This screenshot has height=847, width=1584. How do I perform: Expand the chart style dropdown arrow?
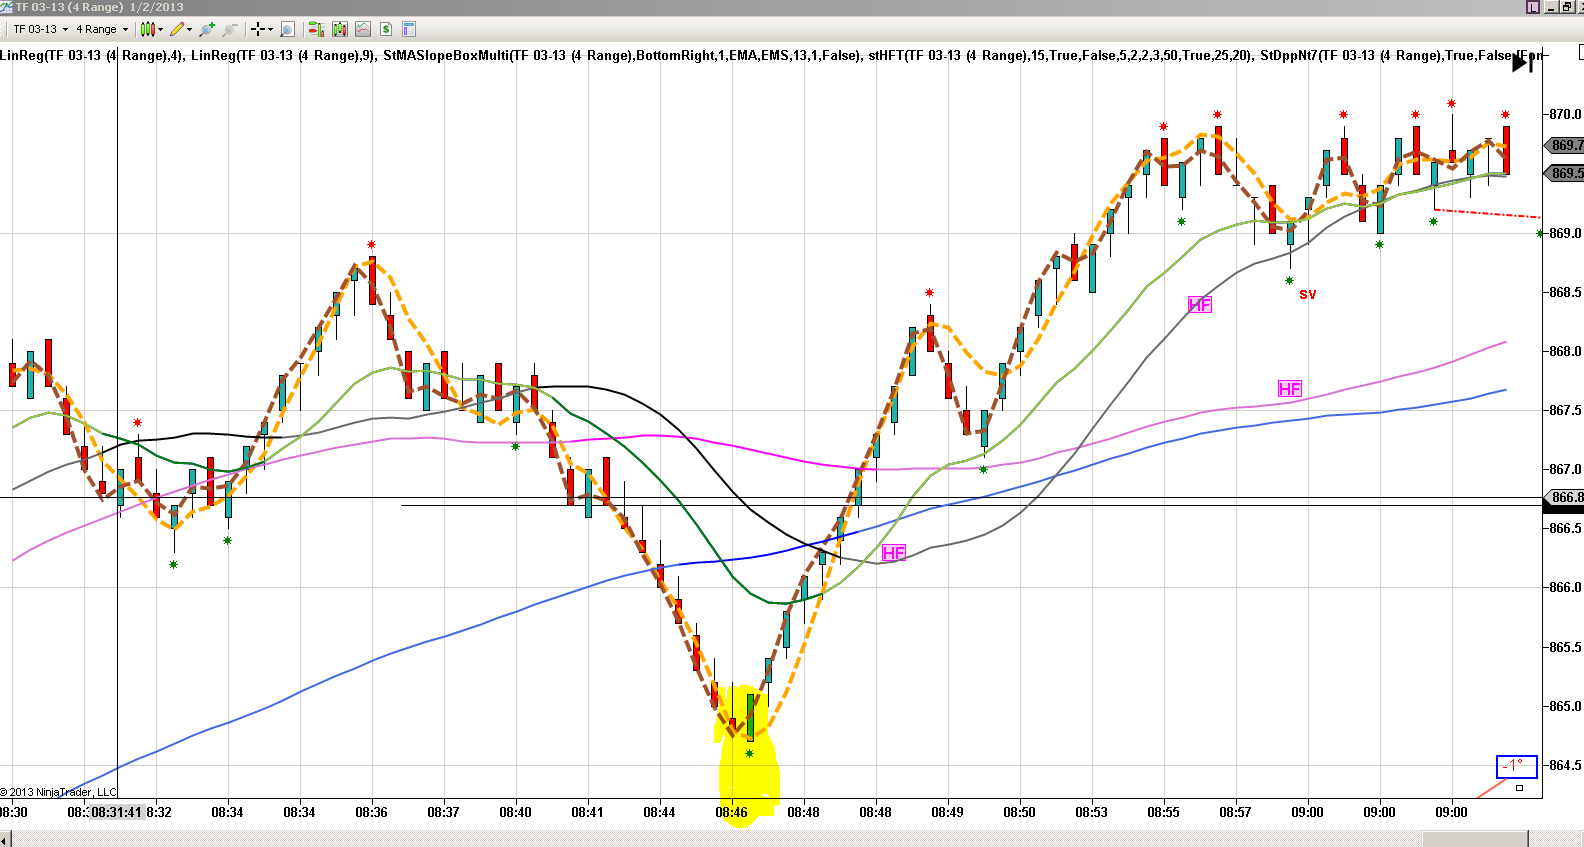[x=161, y=29]
